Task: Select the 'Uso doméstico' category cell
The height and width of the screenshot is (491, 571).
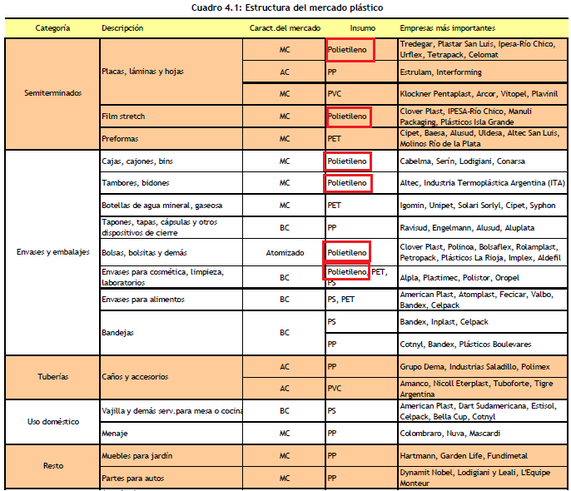Action: (53, 422)
